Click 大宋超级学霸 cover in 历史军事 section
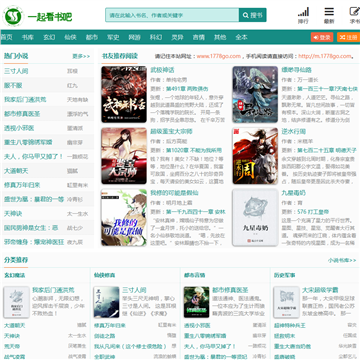 [286, 302]
